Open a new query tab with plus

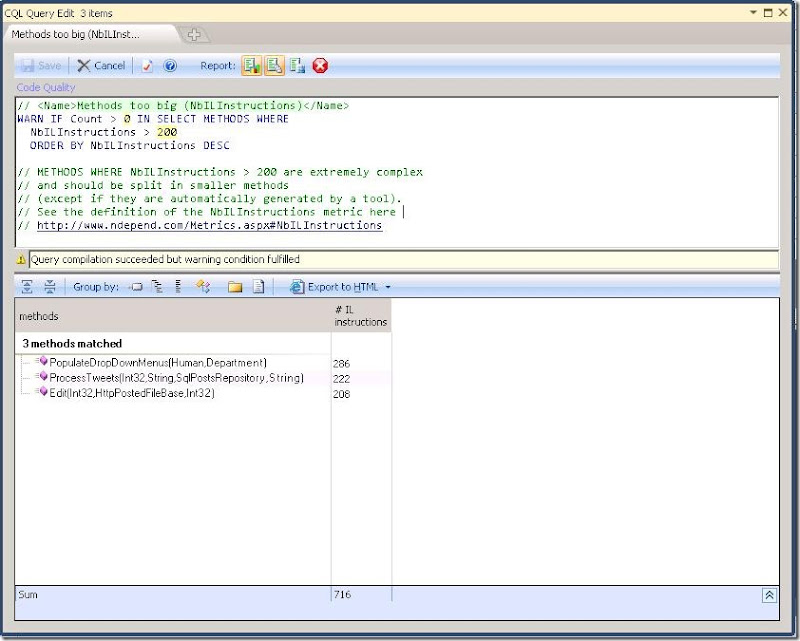click(194, 34)
